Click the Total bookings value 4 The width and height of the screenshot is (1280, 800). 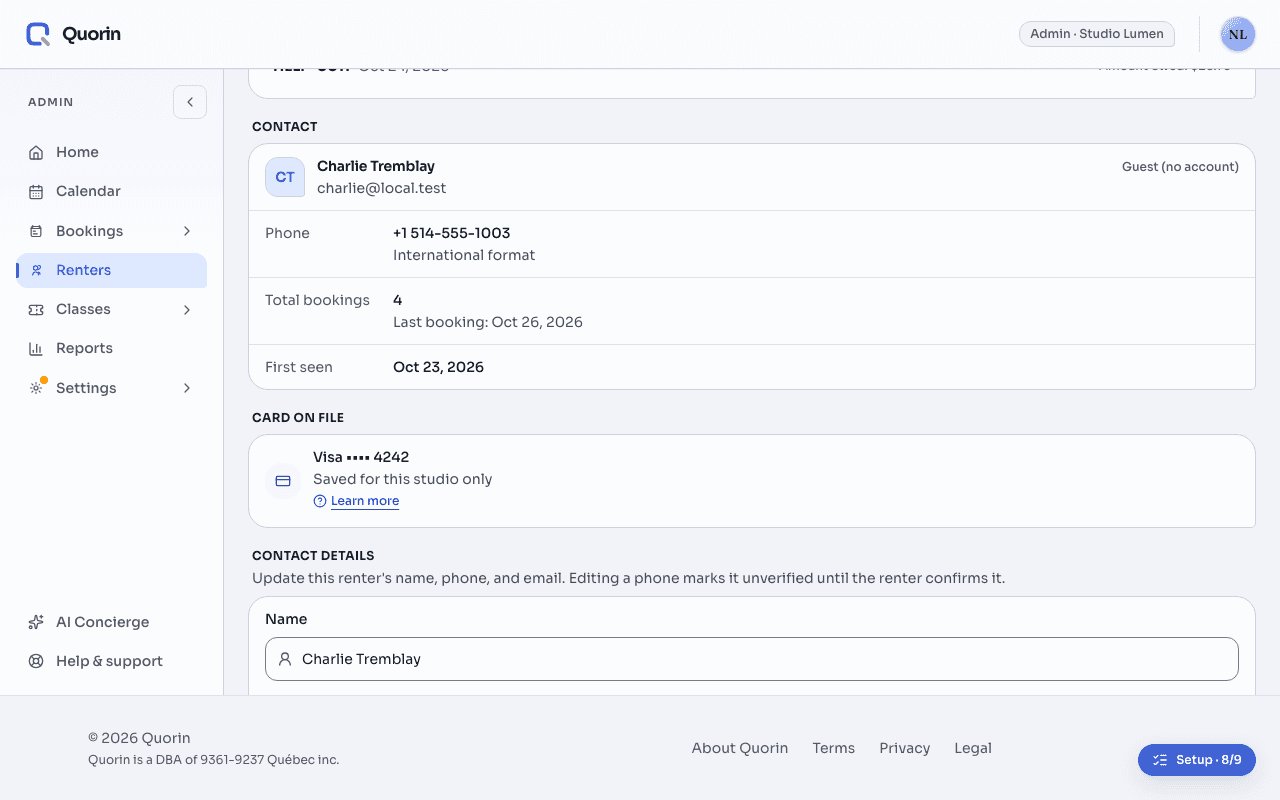point(398,300)
